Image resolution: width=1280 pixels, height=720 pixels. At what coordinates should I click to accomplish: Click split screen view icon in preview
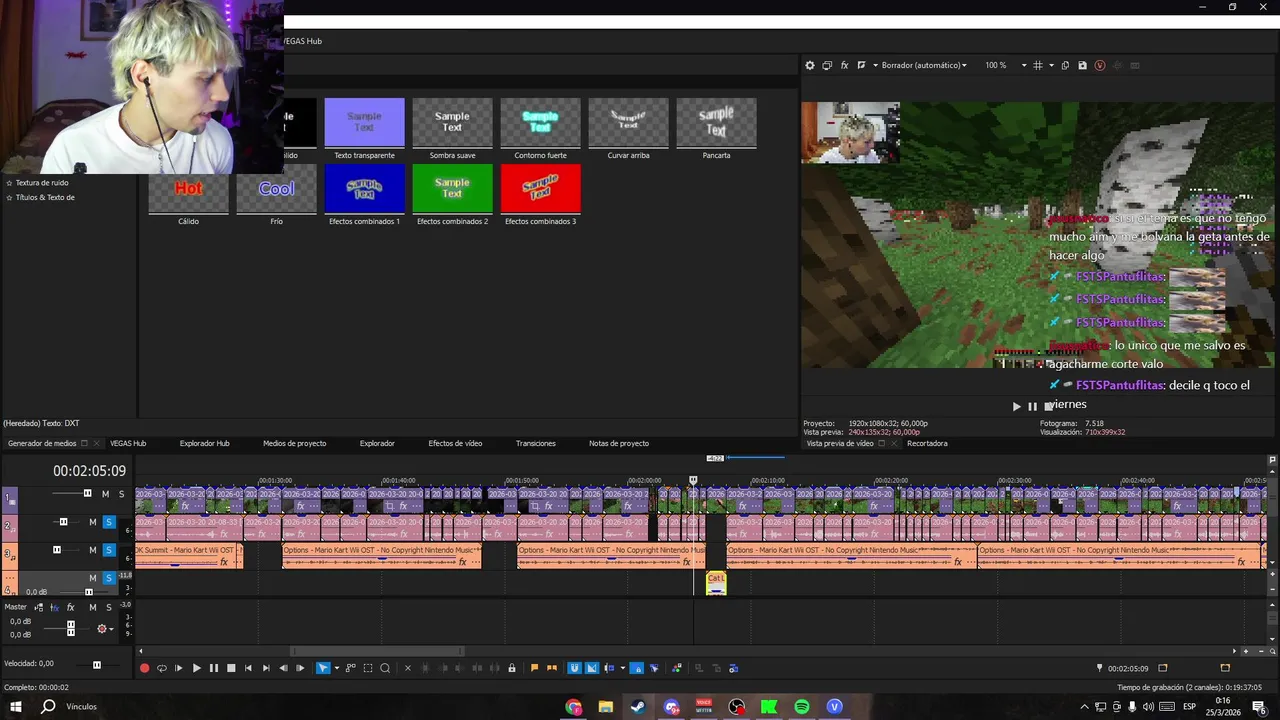(861, 65)
